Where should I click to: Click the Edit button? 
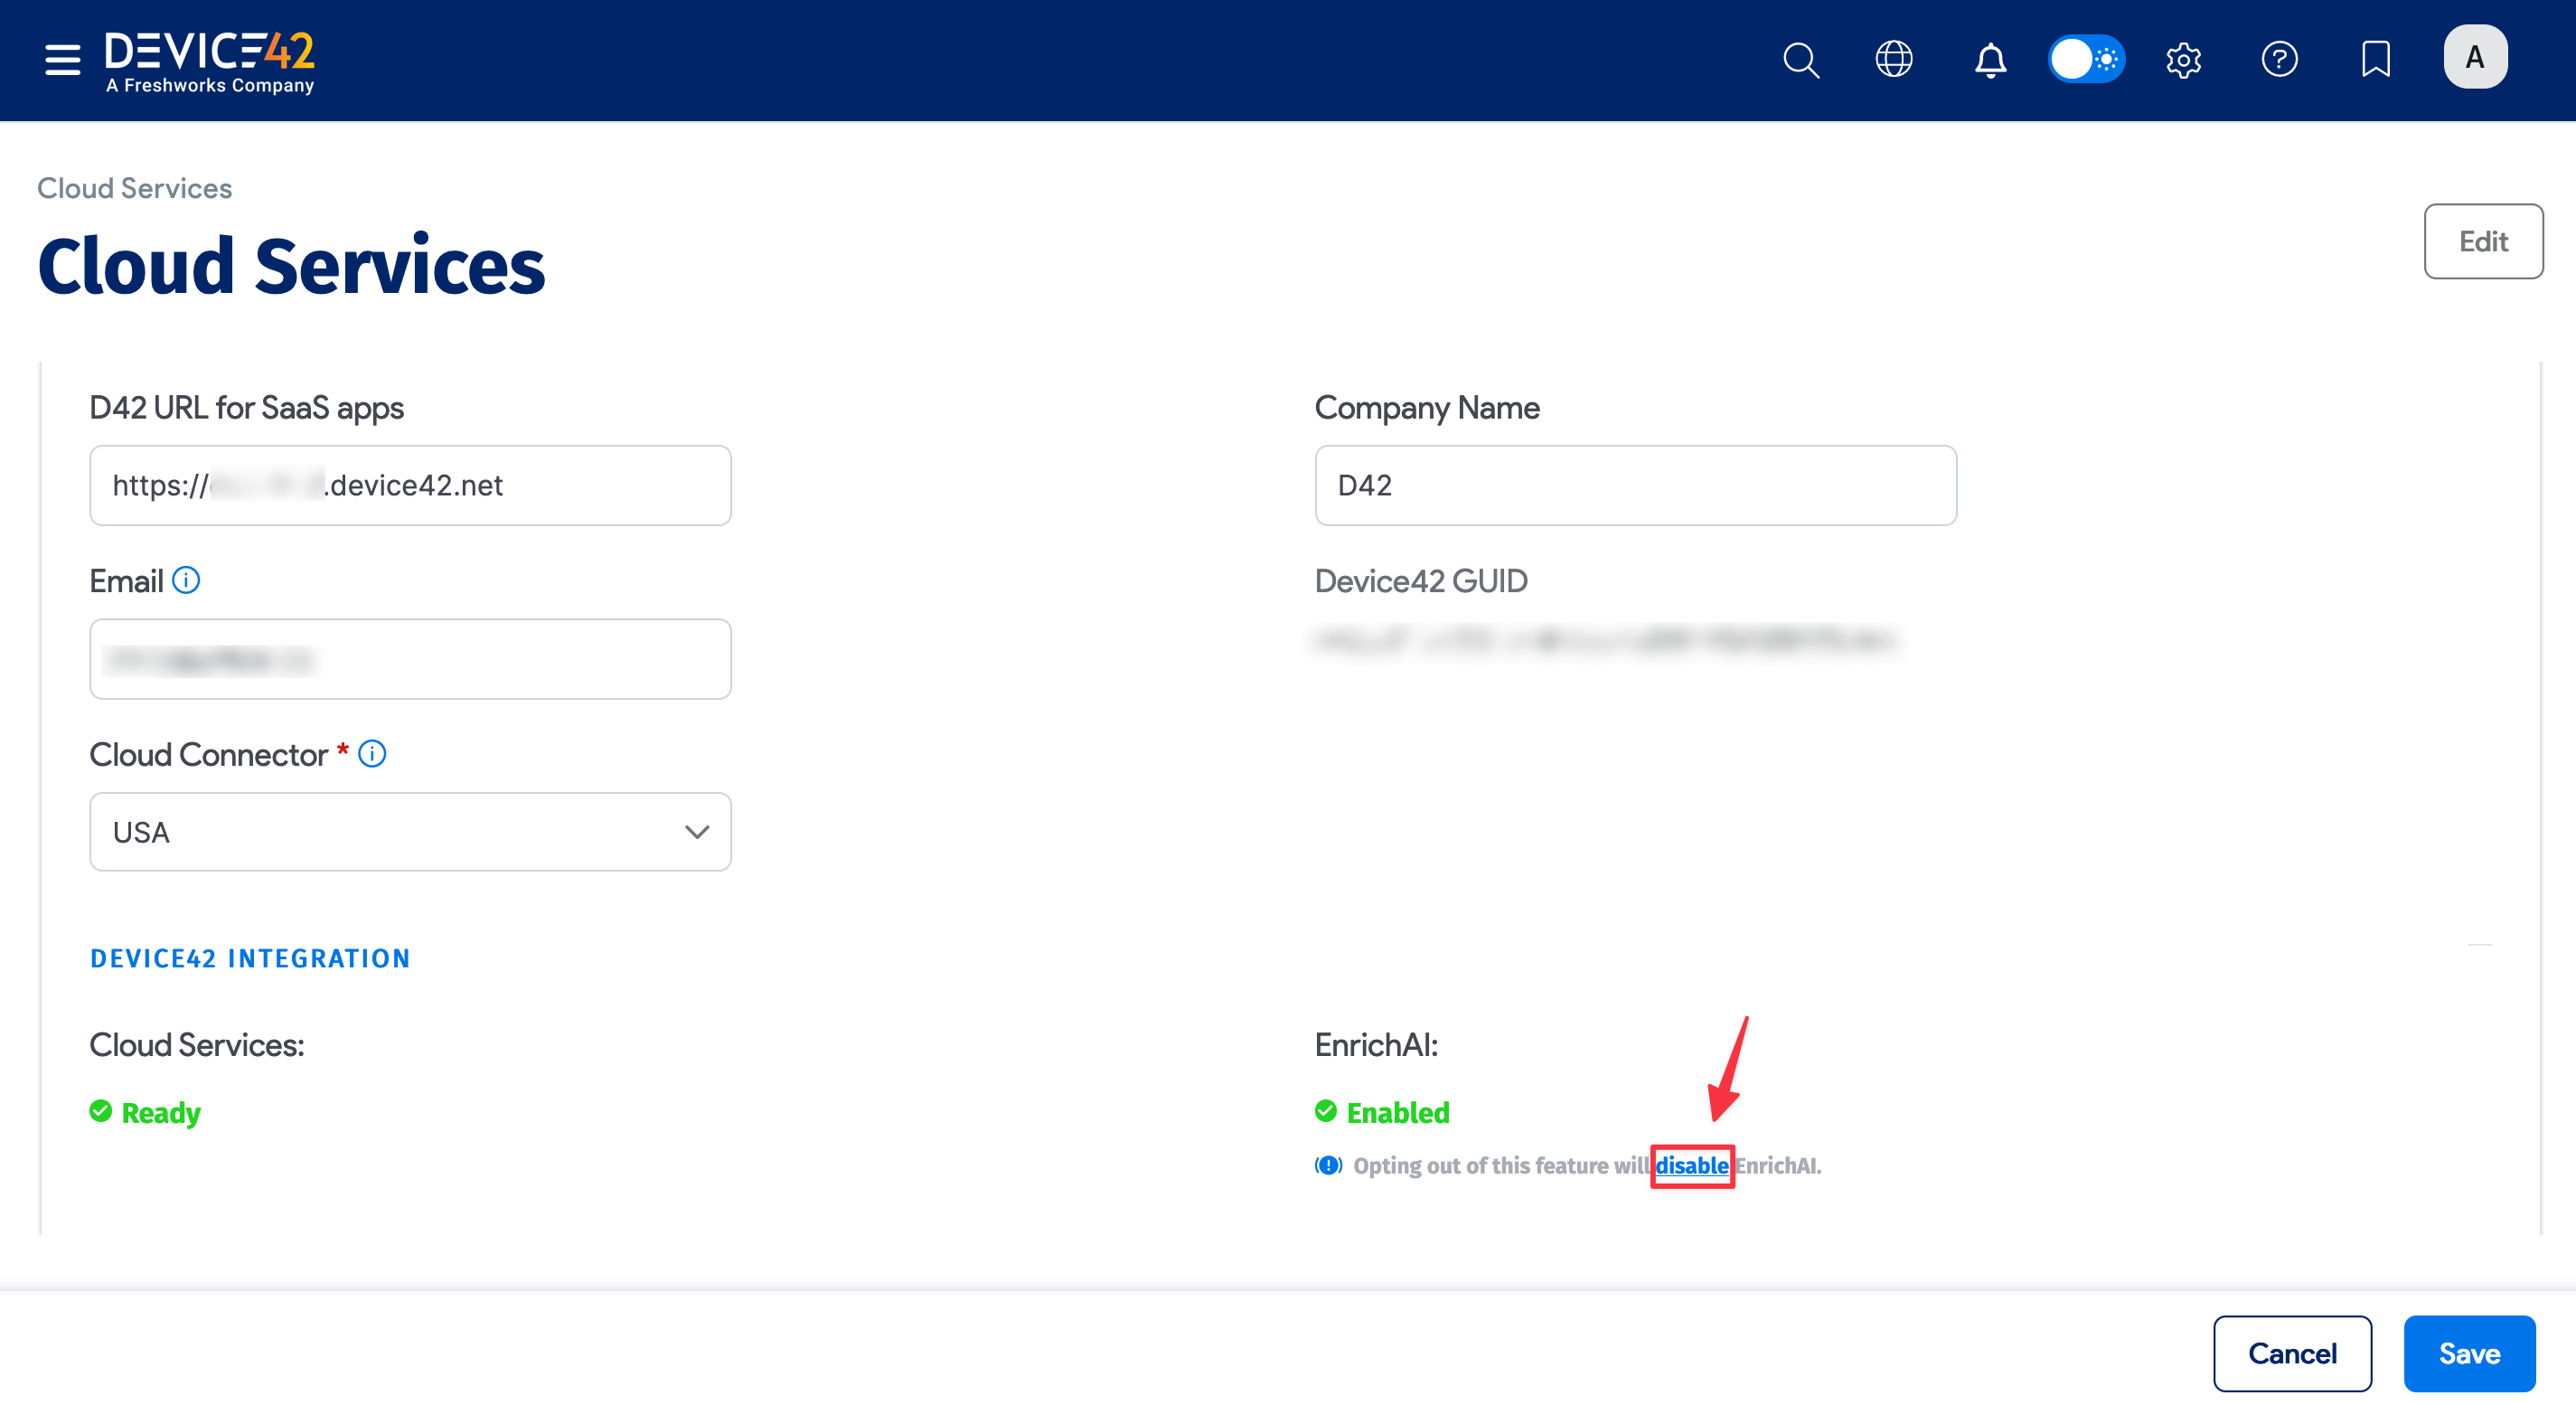click(x=2482, y=241)
